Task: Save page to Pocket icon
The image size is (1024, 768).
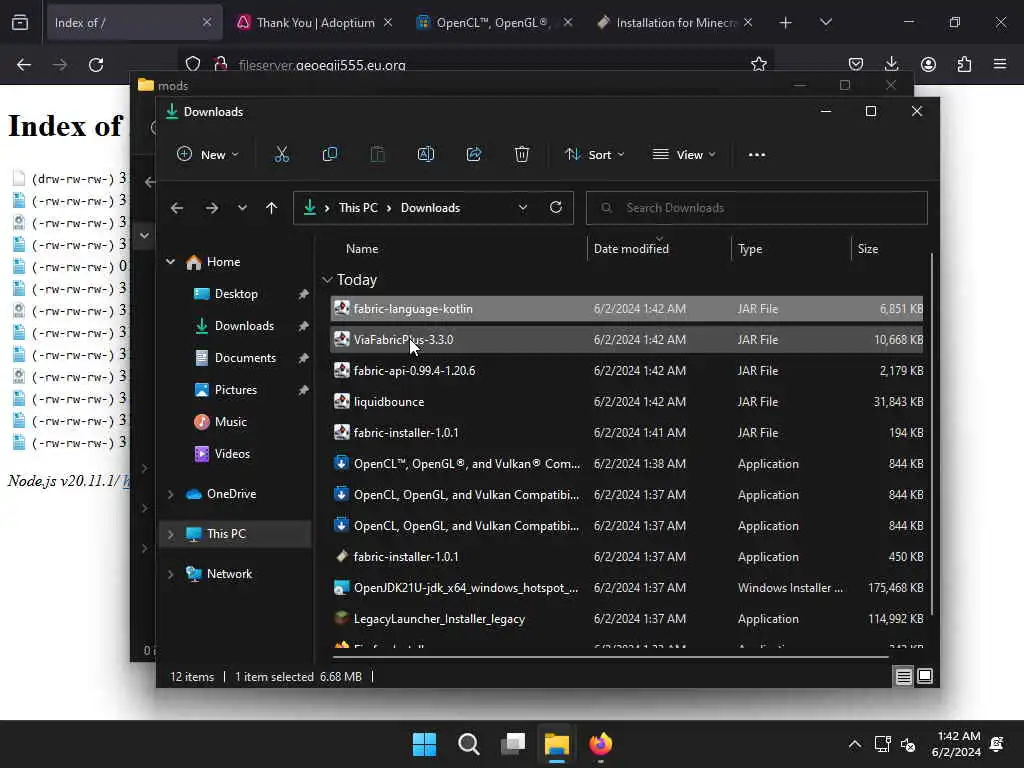Action: coord(856,64)
